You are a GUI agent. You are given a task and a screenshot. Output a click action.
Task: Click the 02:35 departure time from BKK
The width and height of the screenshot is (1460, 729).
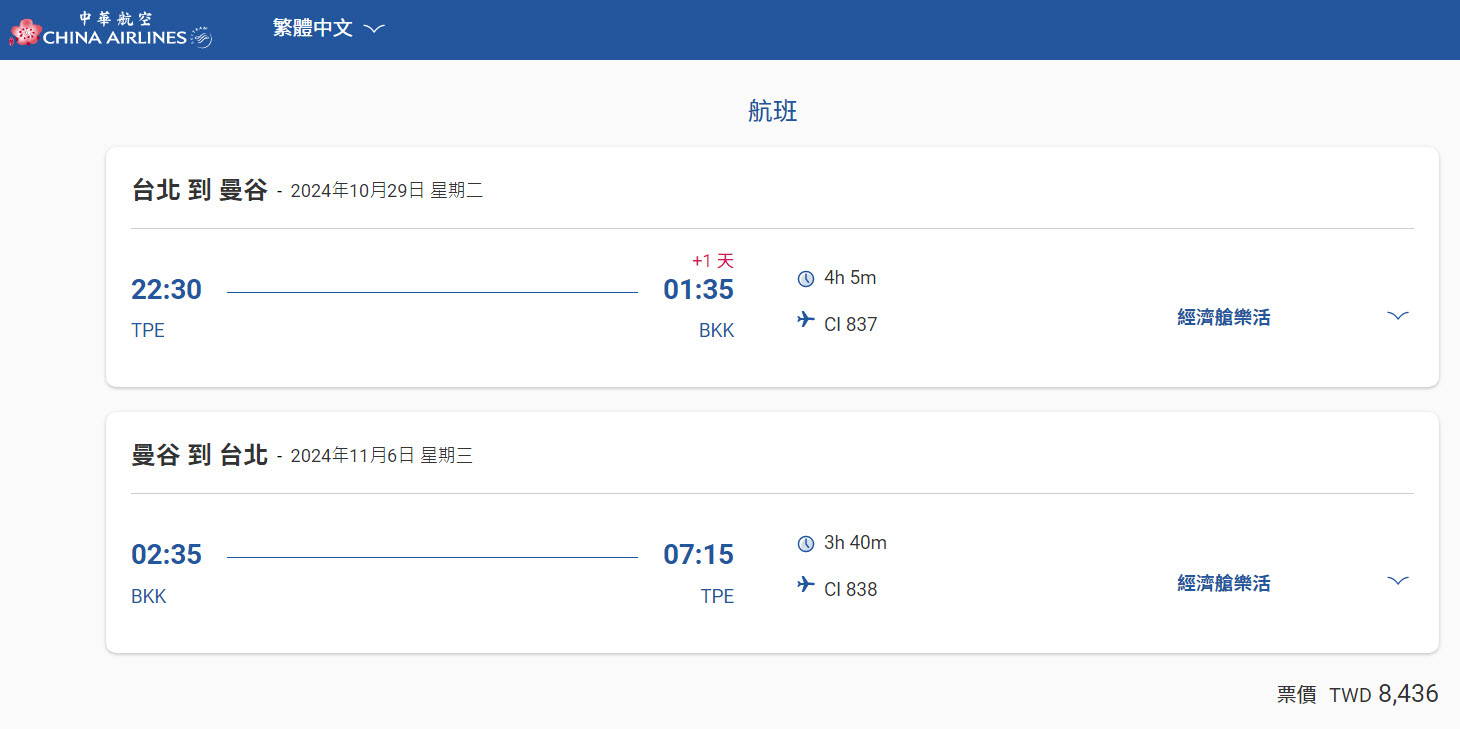coord(166,555)
